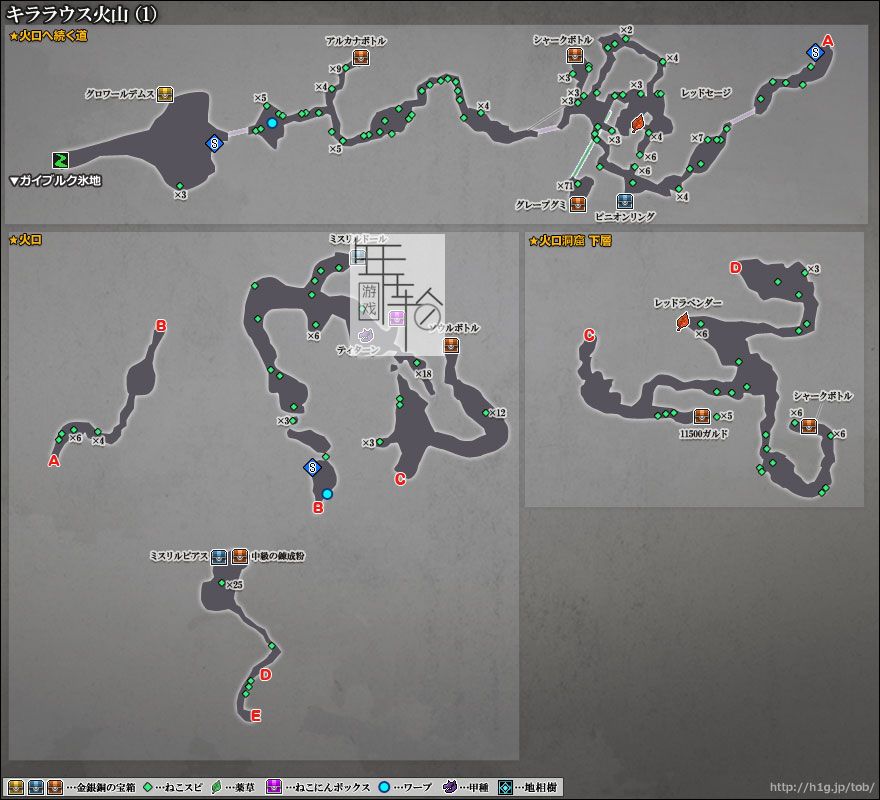Select the red C marker on 火口洞窟 下層 map

coord(589,335)
